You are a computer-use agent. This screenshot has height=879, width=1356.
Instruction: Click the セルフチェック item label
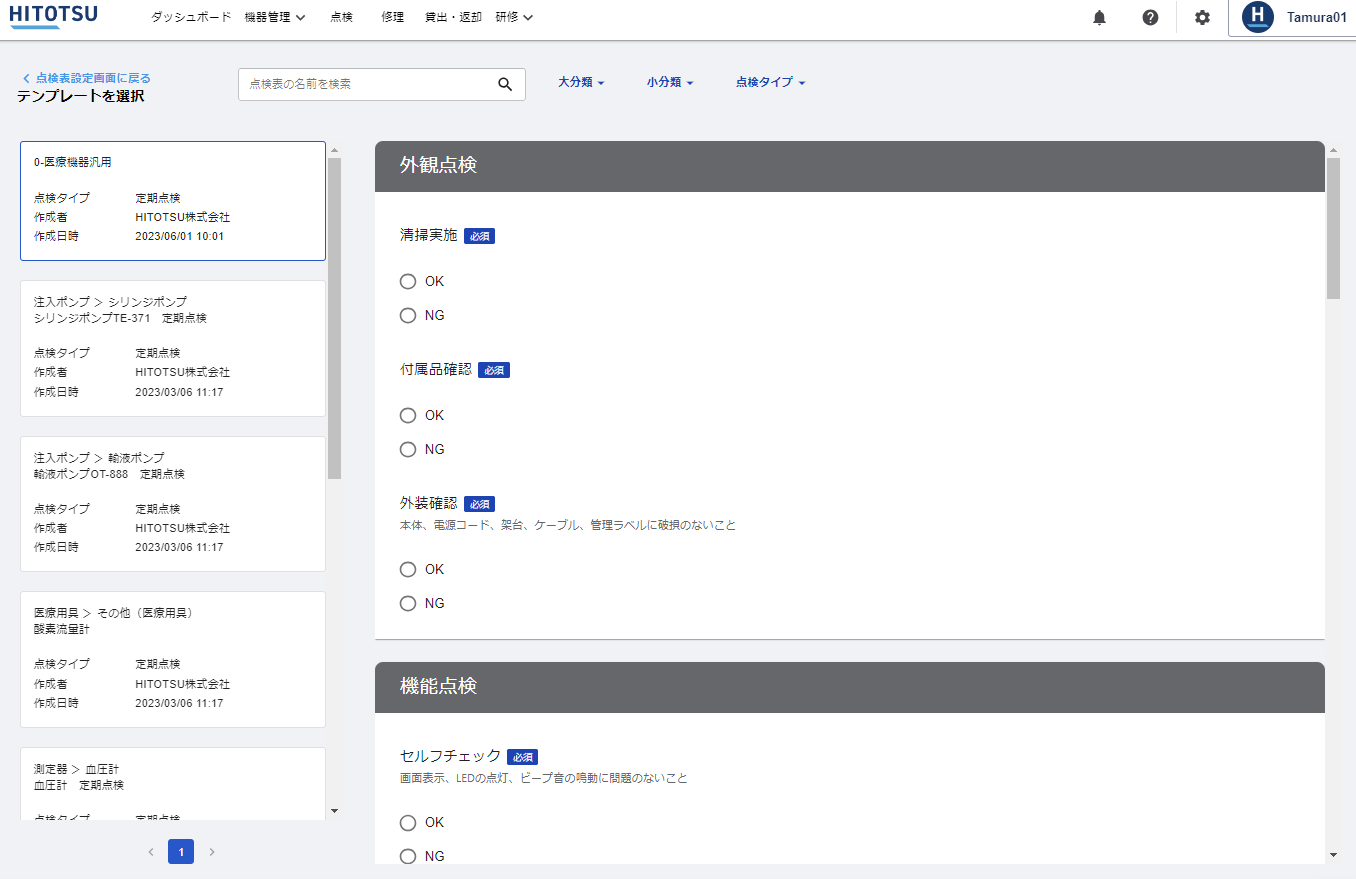(450, 756)
